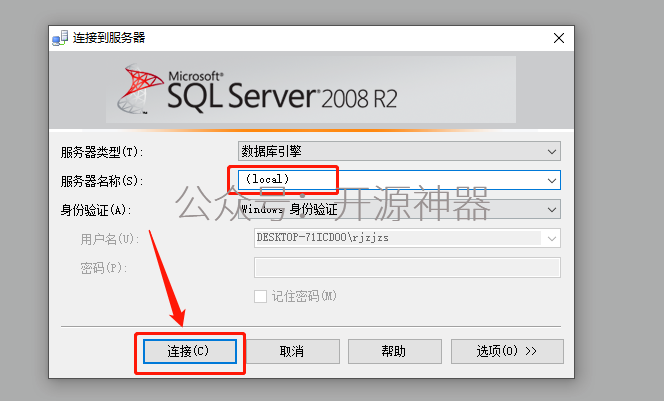This screenshot has width=664, height=401.
Task: Click the 服务器名称(S) label
Action: coord(102,181)
